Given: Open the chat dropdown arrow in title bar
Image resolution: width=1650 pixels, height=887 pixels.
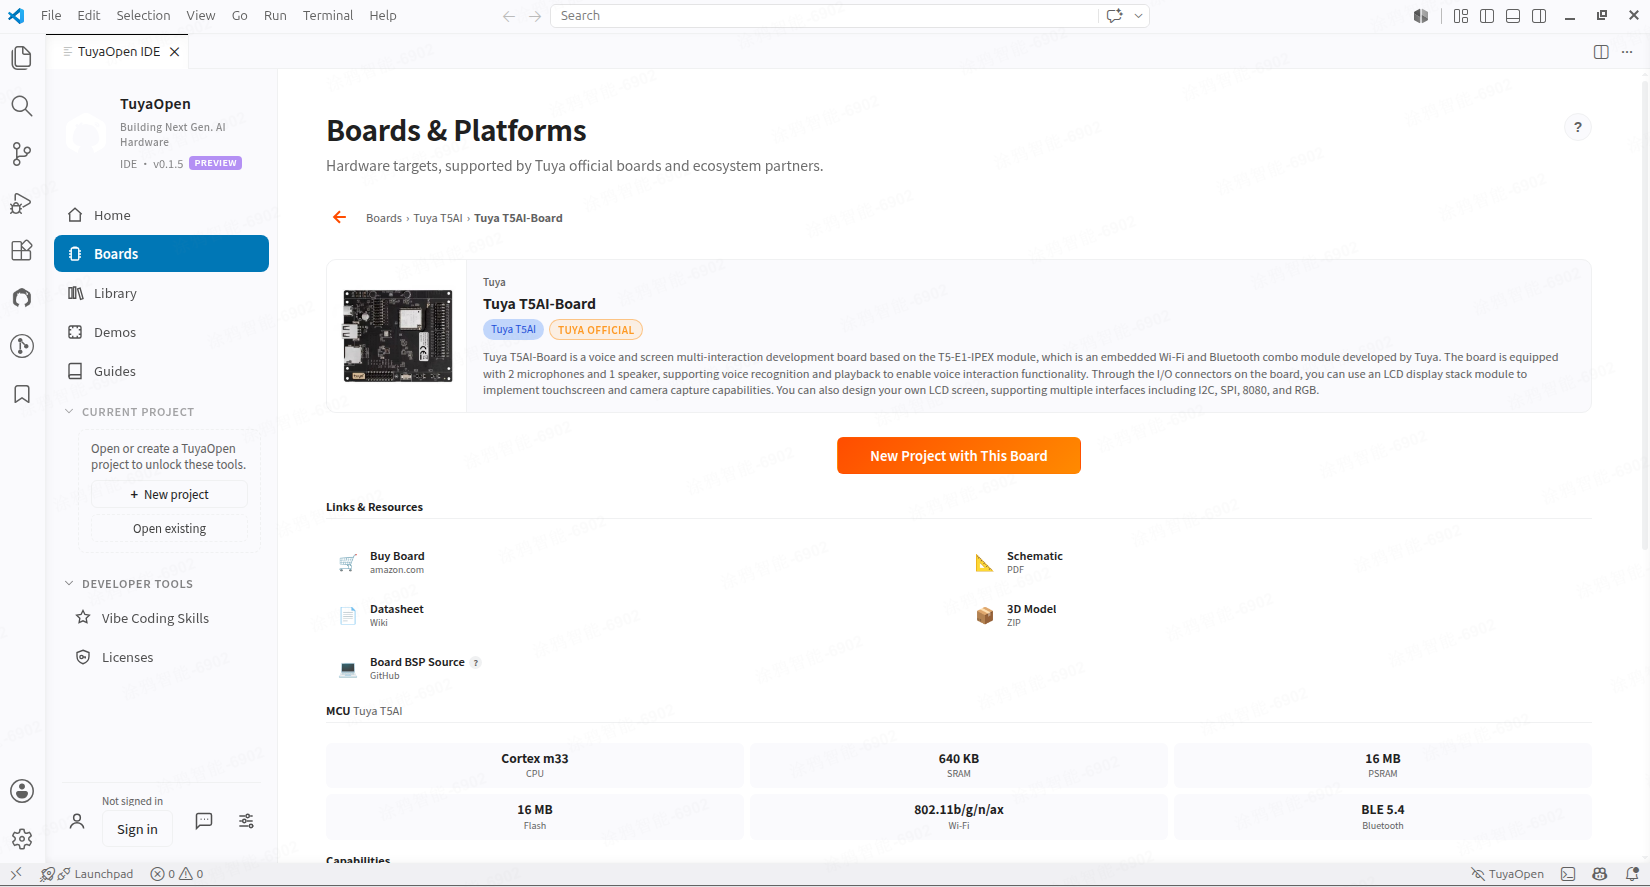Looking at the screenshot, I should (1138, 16).
